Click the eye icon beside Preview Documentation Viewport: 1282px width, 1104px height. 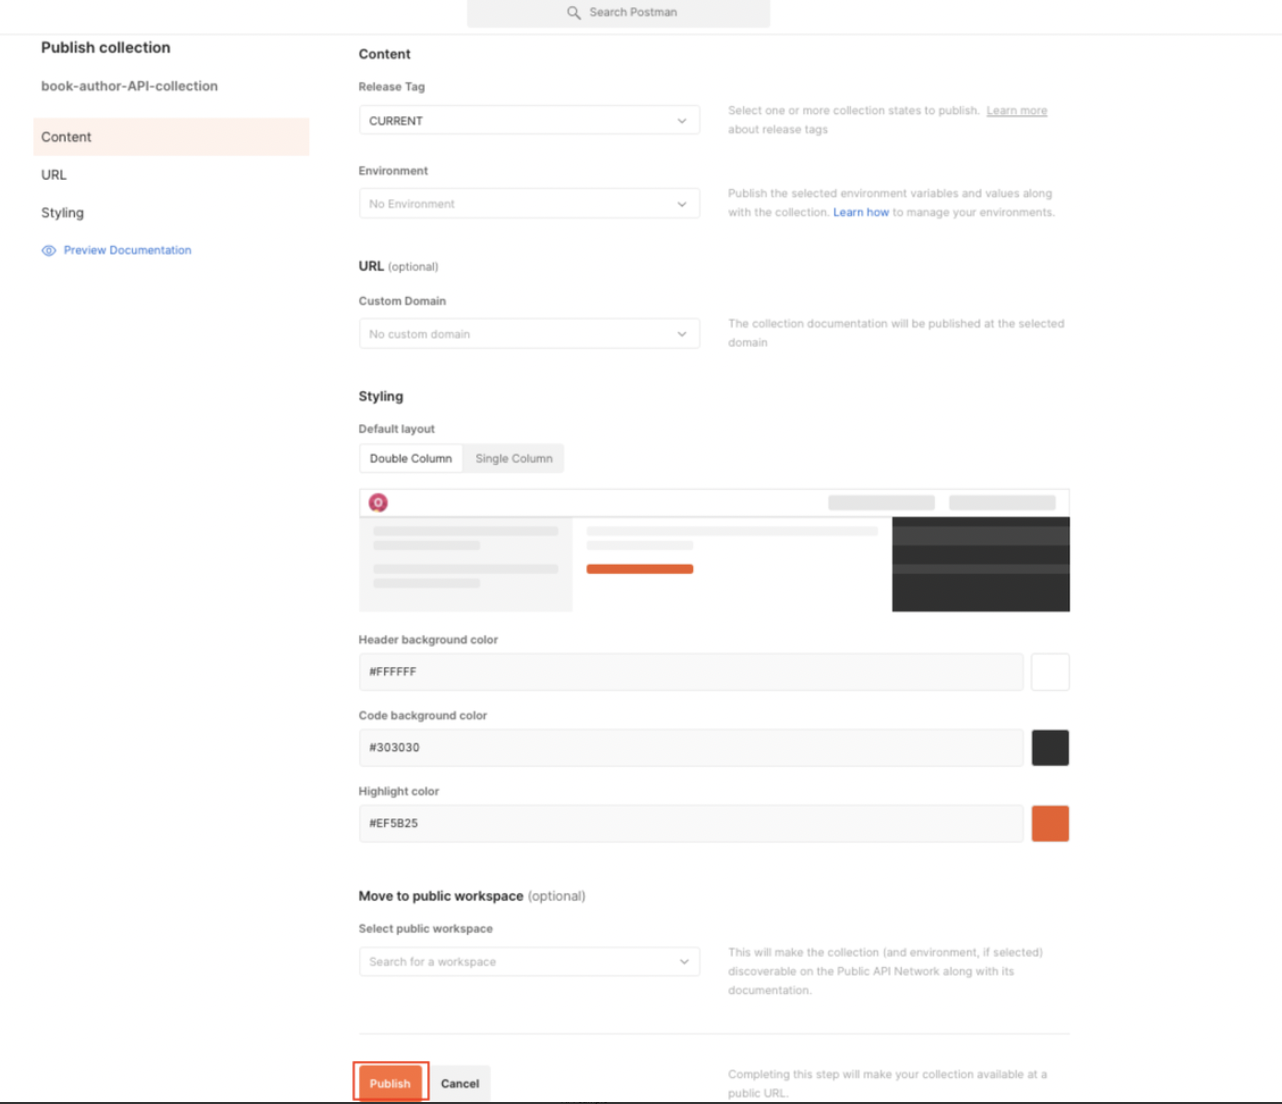point(48,251)
